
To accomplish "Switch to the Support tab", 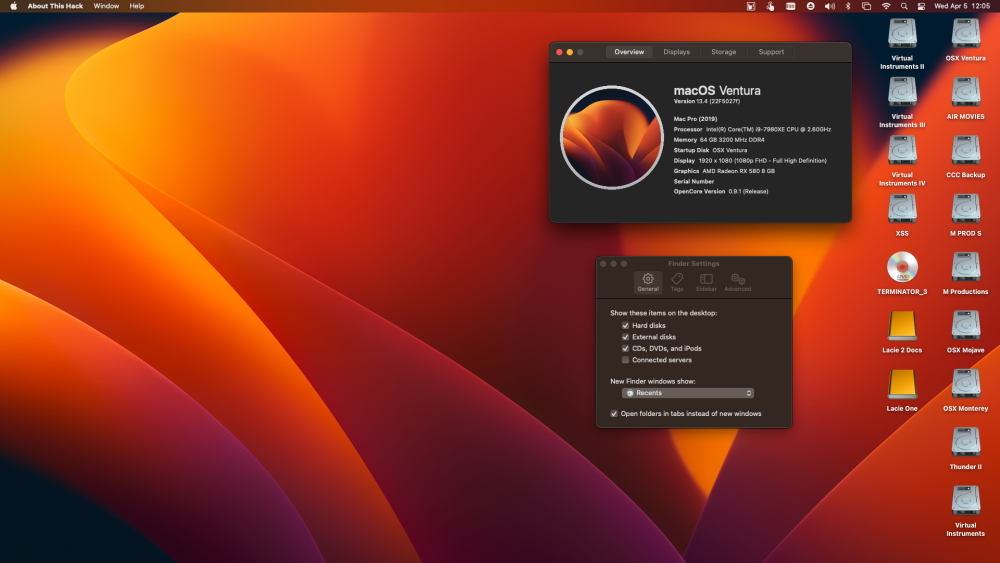I will coord(771,52).
